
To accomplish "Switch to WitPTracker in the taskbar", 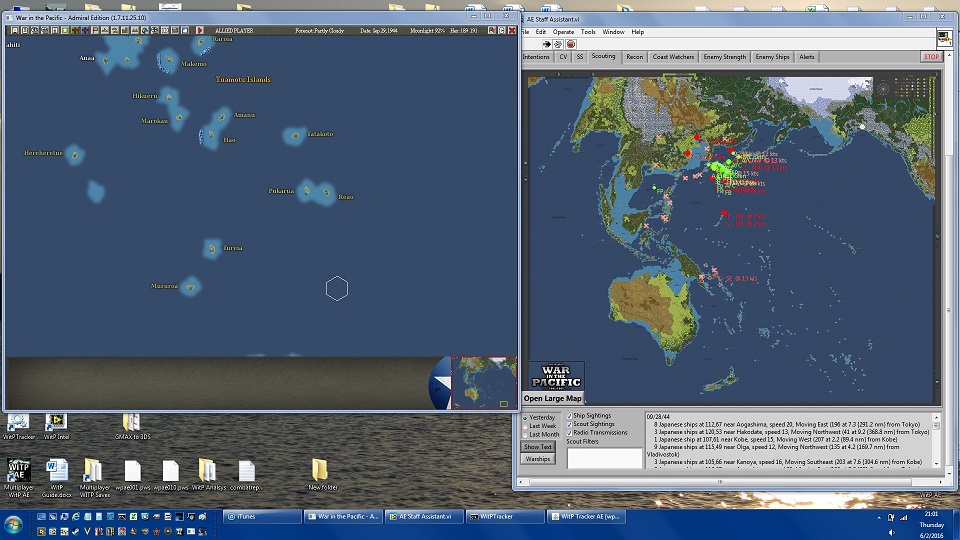I will pos(504,517).
